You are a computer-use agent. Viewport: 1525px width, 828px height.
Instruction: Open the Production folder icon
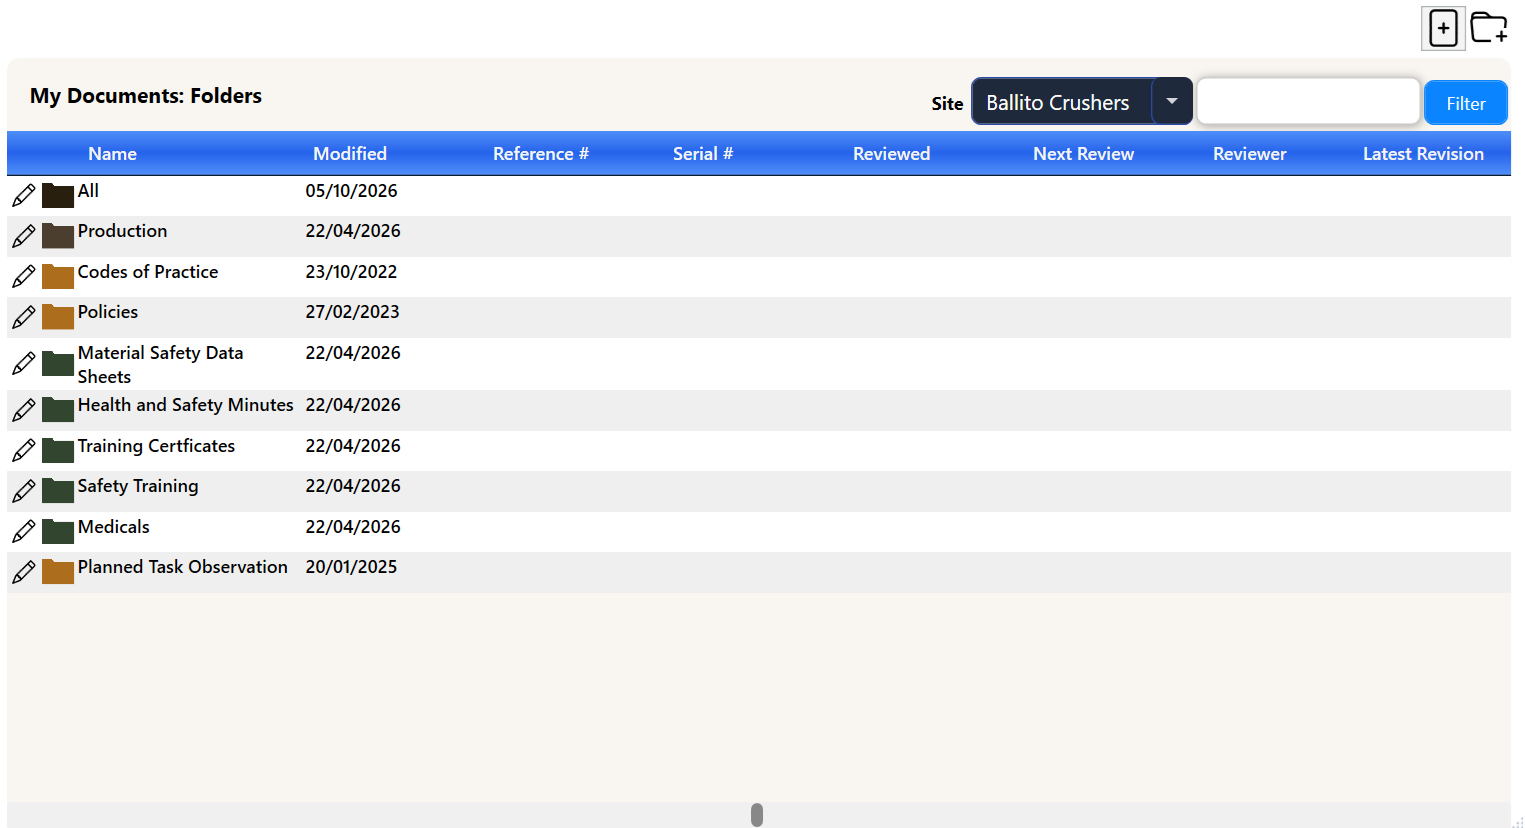click(58, 236)
